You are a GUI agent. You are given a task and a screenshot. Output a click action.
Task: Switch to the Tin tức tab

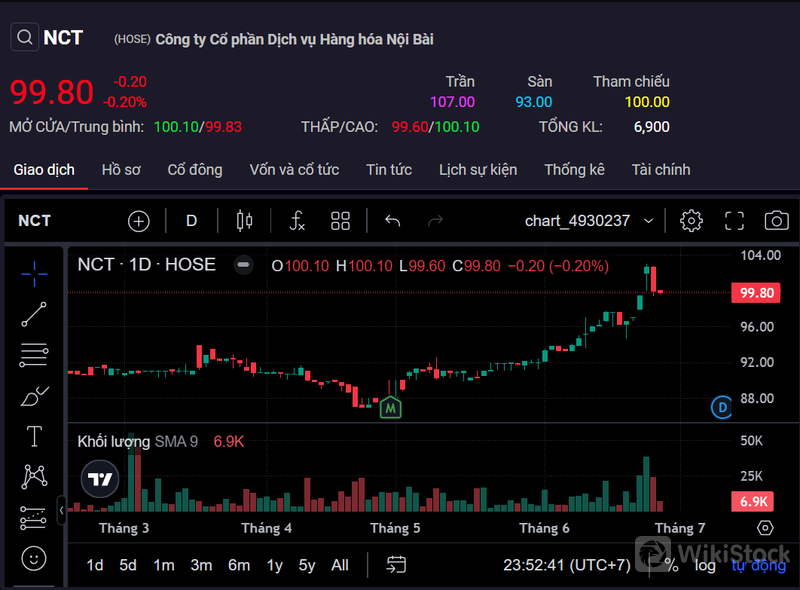click(389, 170)
